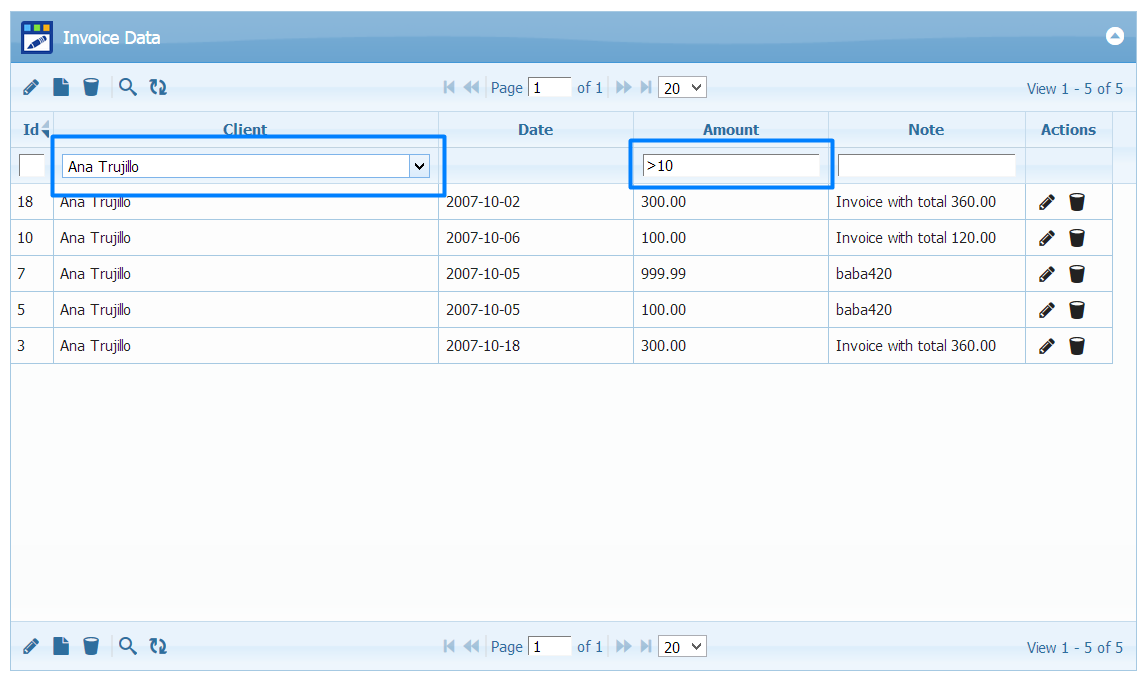Open the bottom page size dropdown
The width and height of the screenshot is (1142, 676).
(x=682, y=646)
